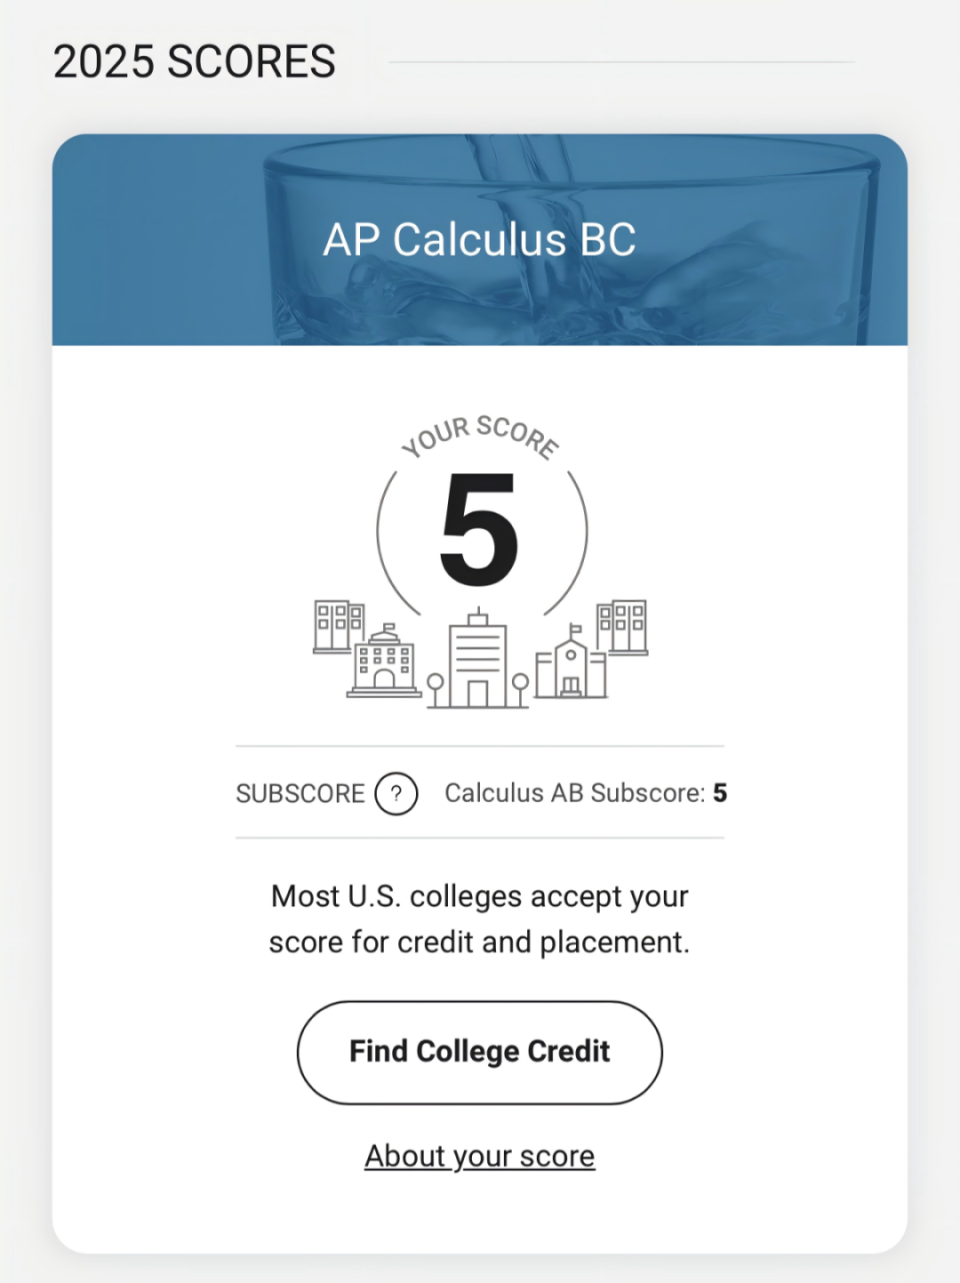Click the Find College Credit button

[480, 1052]
